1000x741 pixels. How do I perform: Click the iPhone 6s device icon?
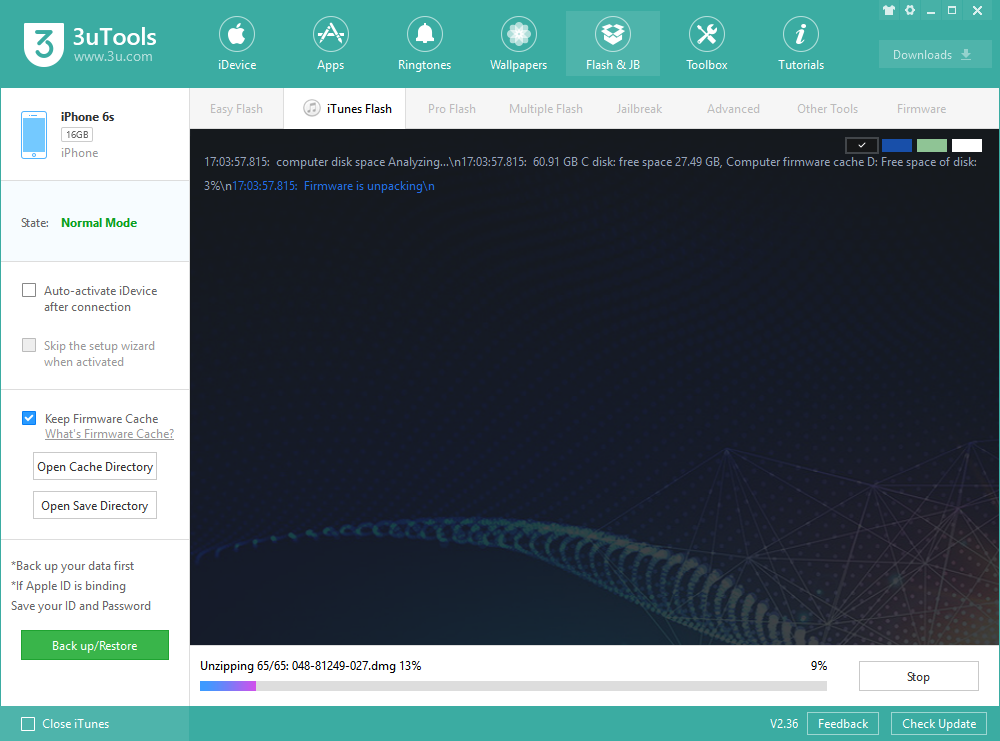pos(34,135)
